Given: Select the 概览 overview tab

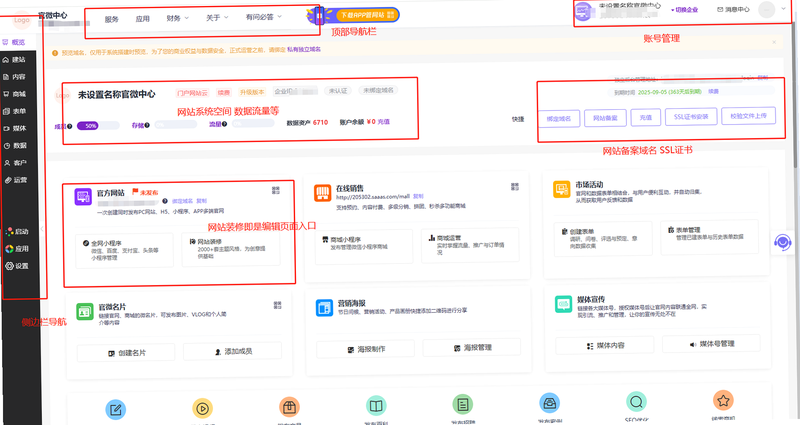Looking at the screenshot, I should tap(14, 42).
